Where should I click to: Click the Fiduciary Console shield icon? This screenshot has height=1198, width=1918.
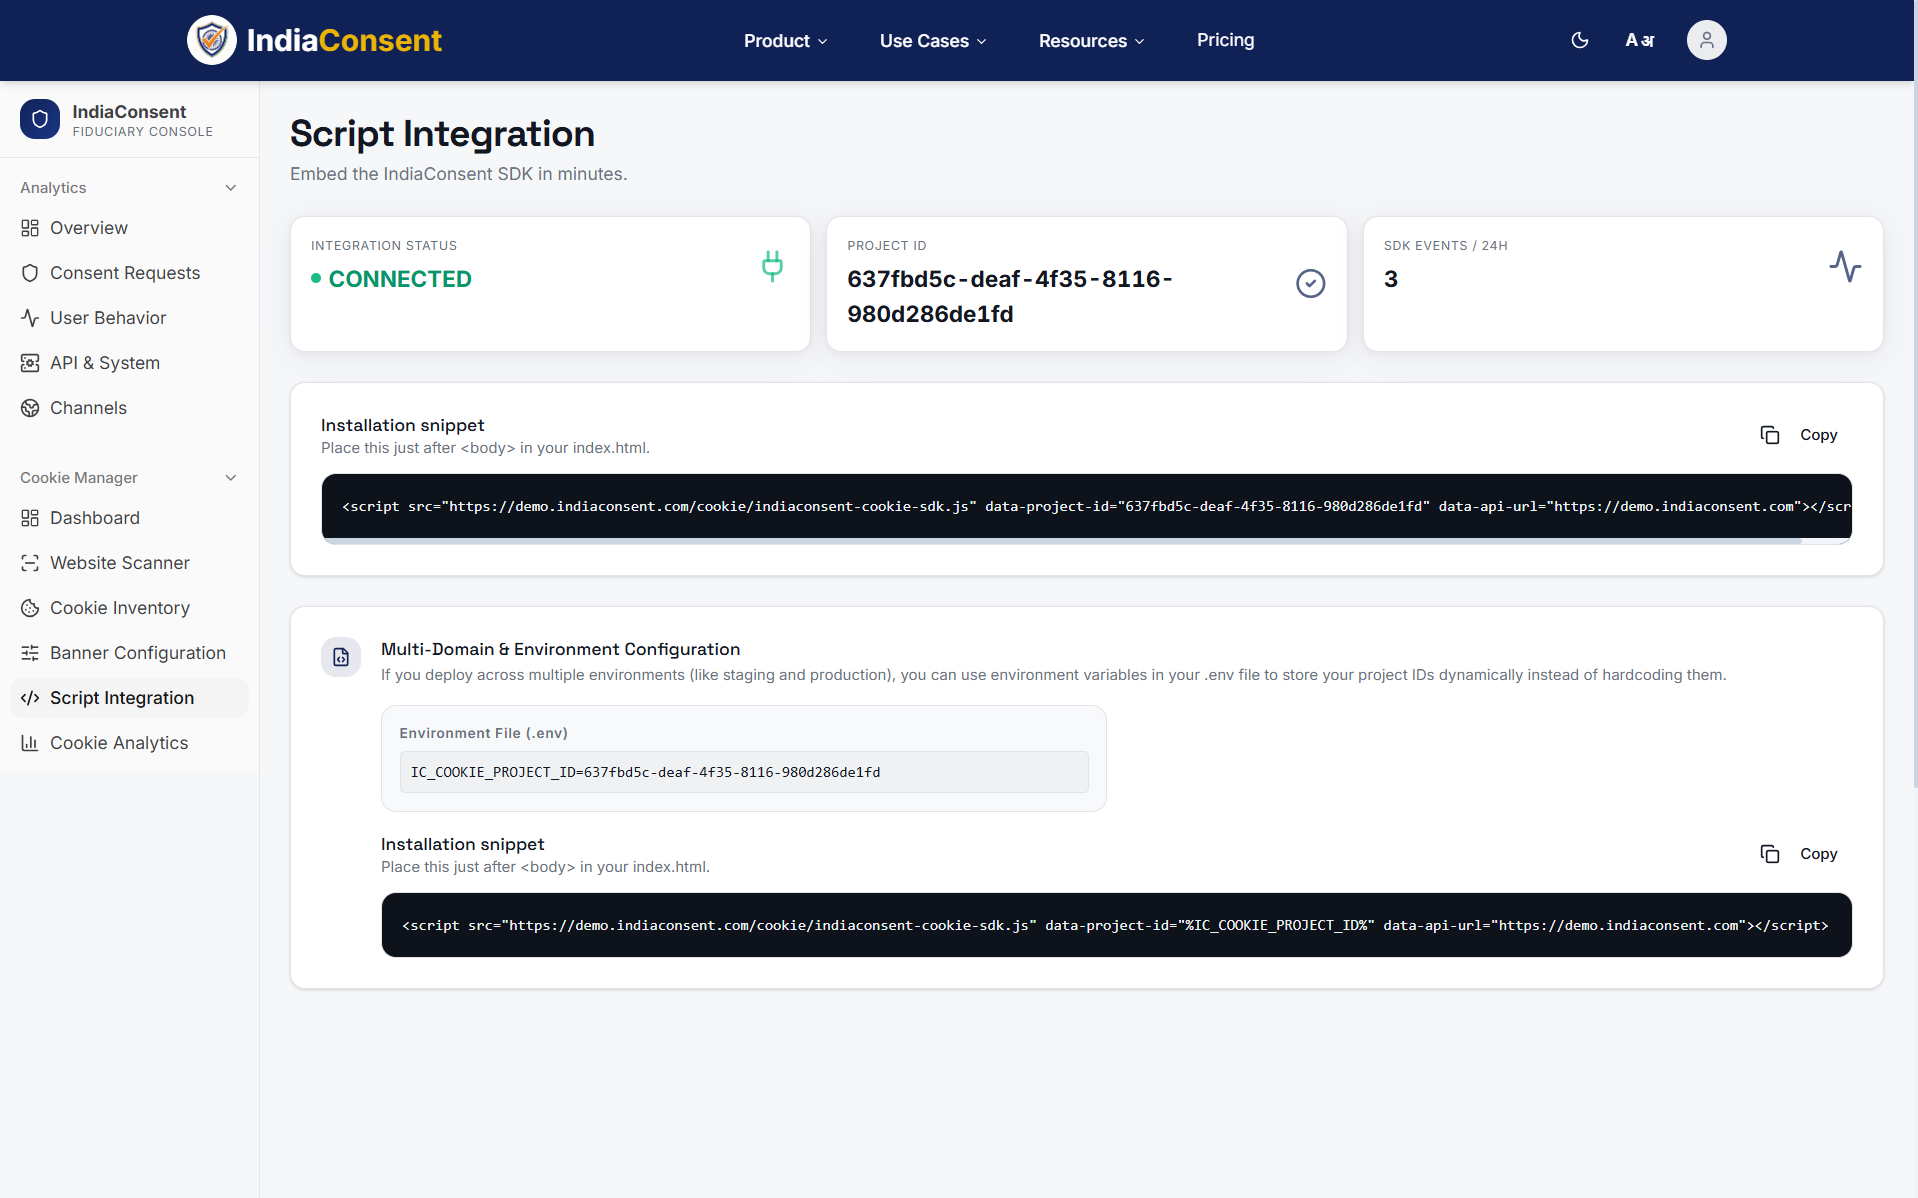(40, 119)
